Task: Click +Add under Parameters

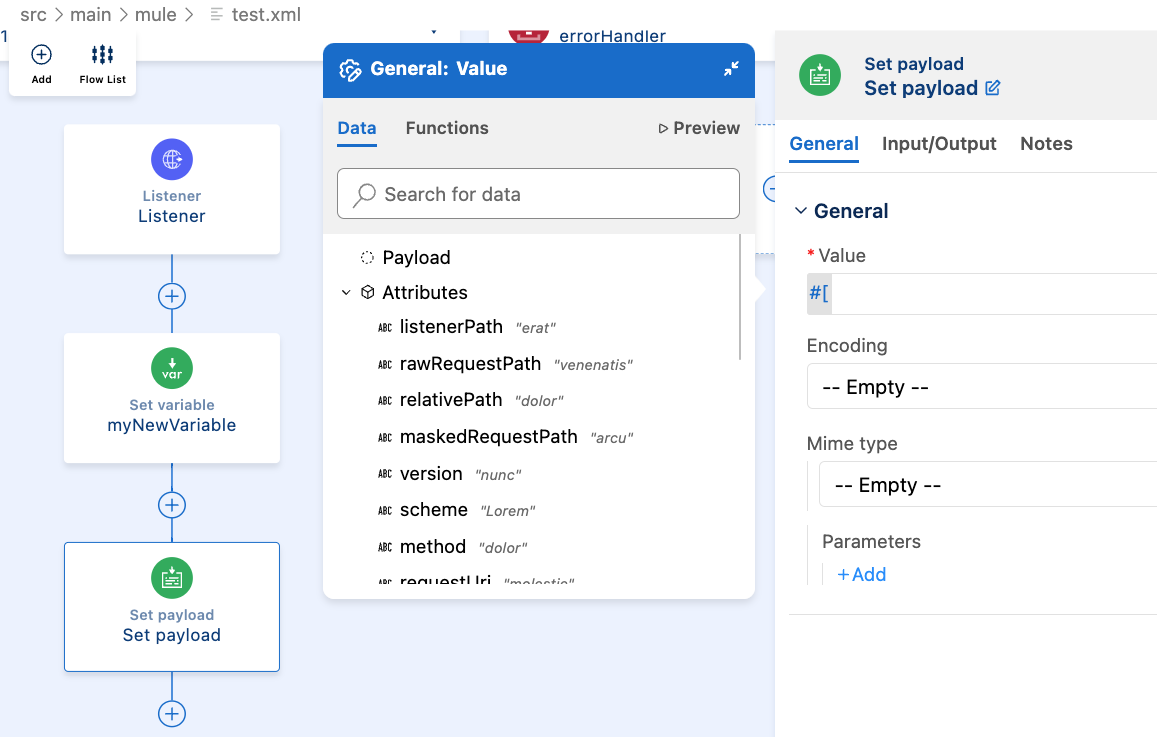Action: (x=861, y=574)
